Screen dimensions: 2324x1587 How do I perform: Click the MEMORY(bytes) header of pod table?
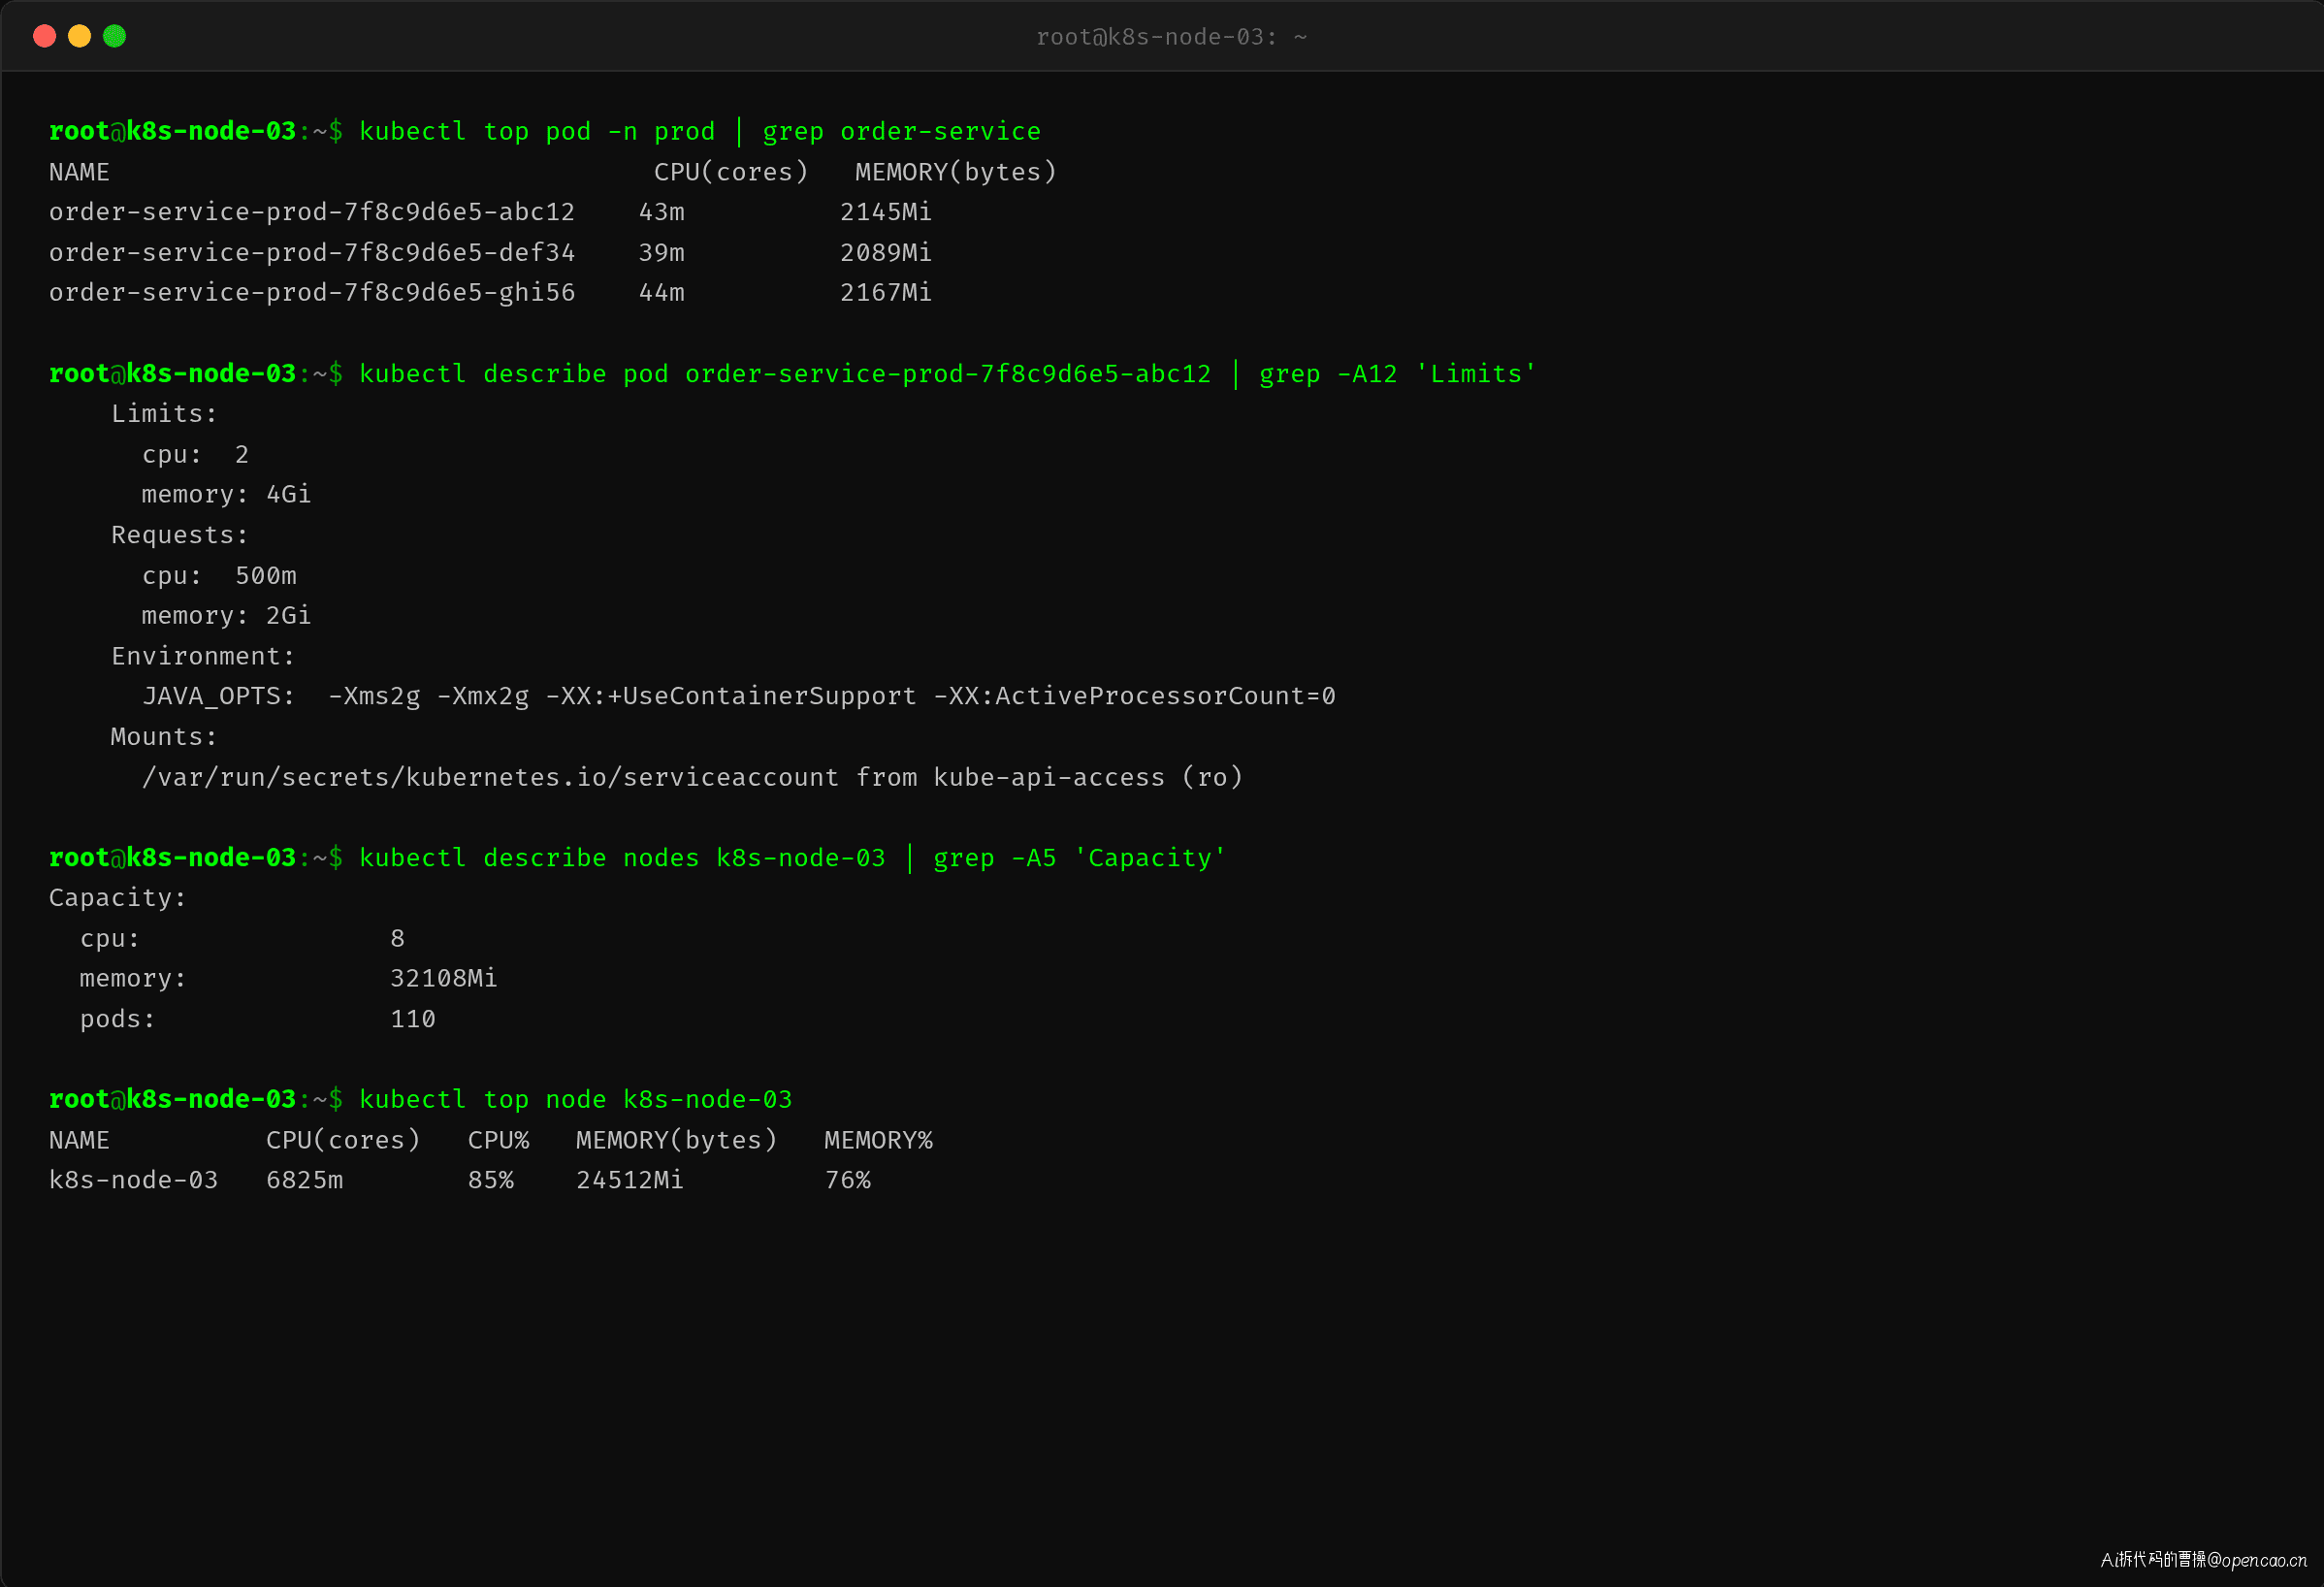tap(956, 172)
